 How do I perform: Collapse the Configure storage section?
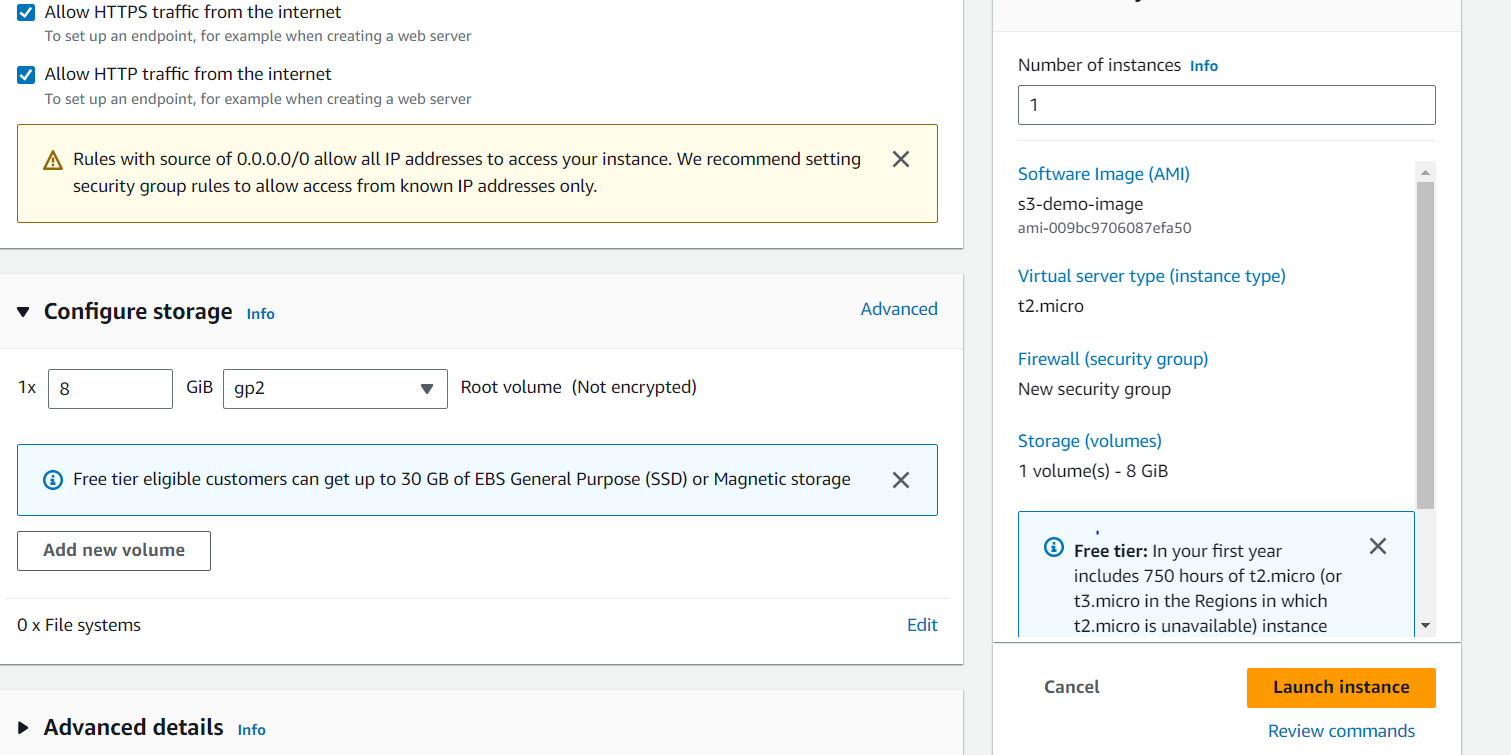point(23,312)
